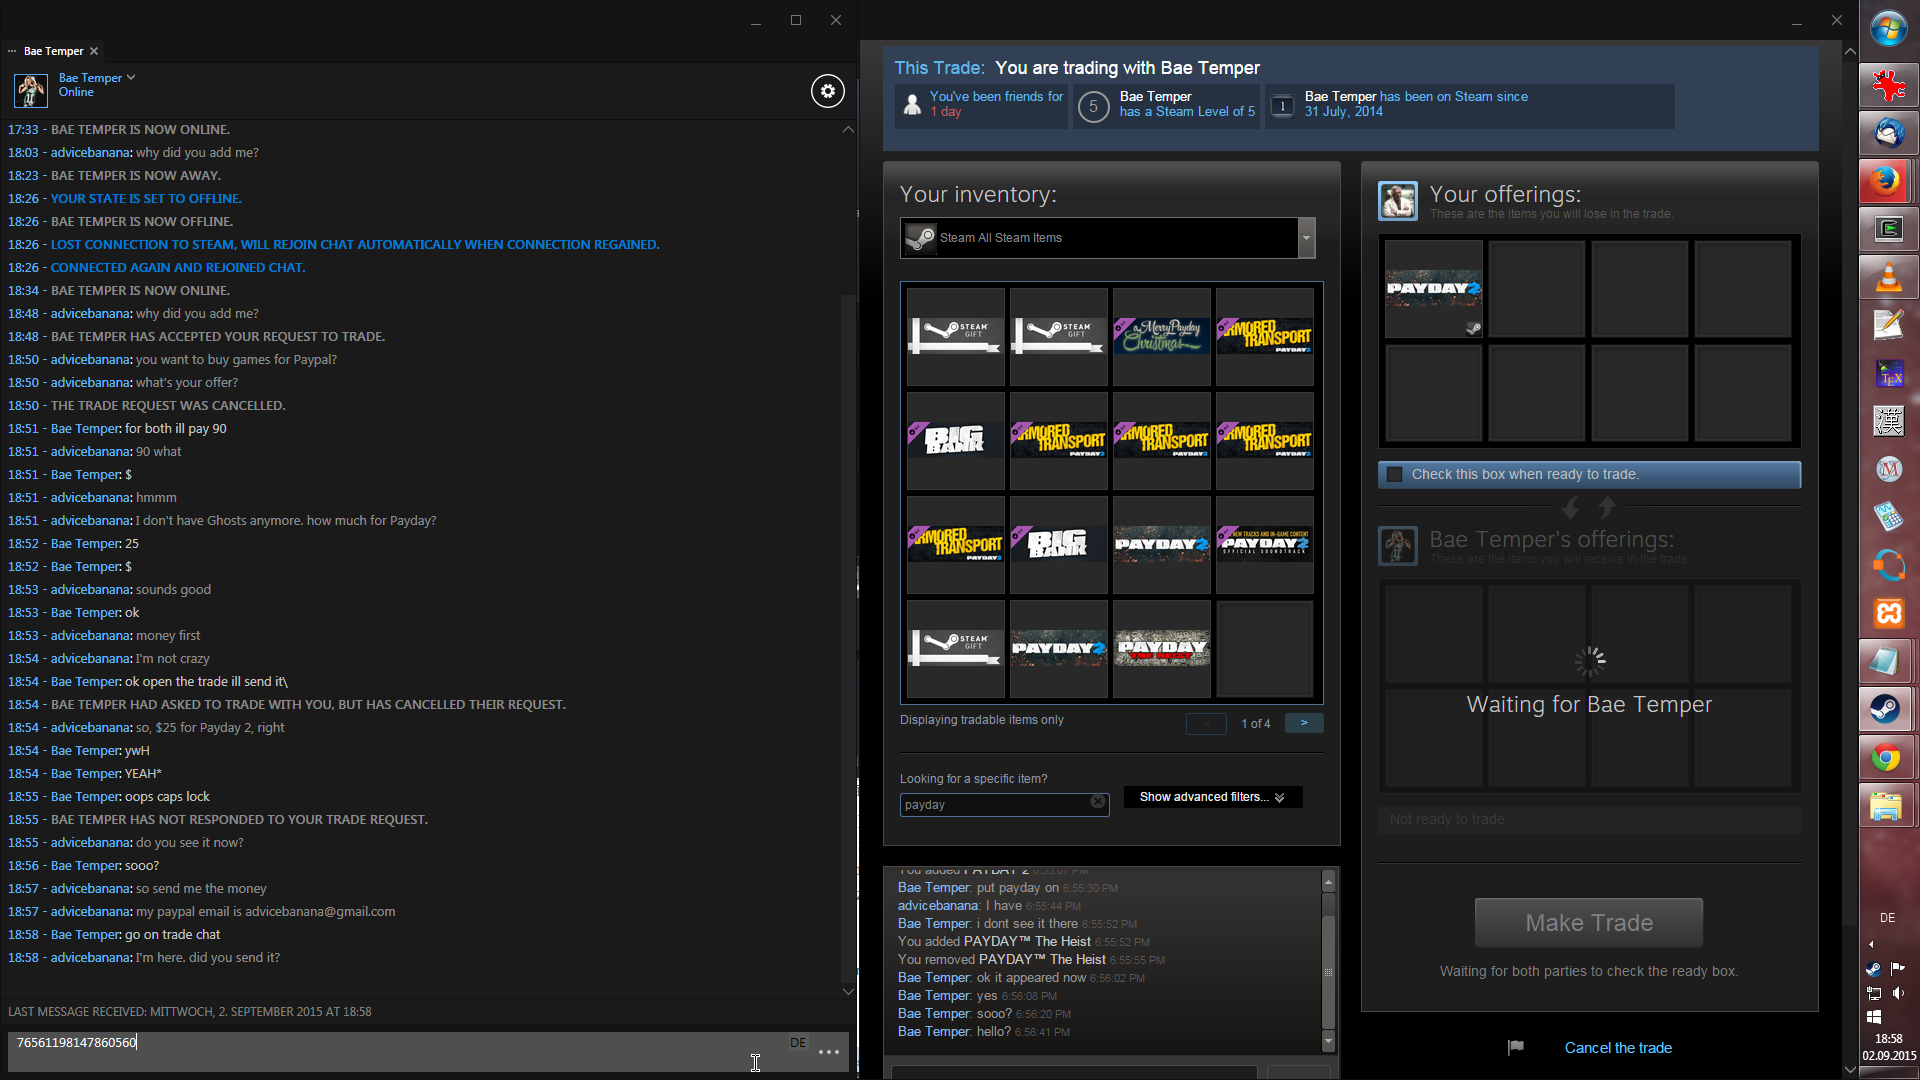Clear the payday search filter
The image size is (1920, 1080).
[1097, 802]
